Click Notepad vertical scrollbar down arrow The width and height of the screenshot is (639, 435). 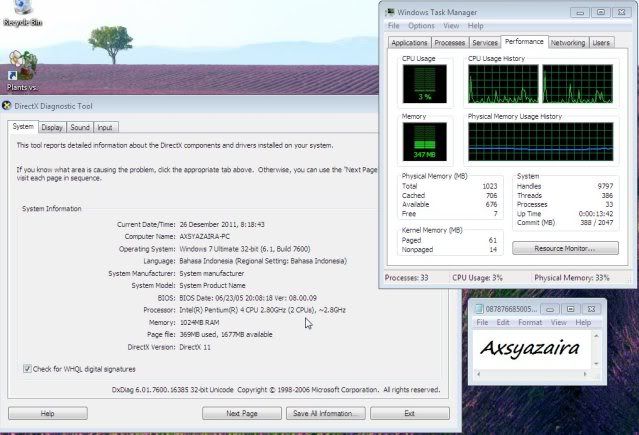596,364
